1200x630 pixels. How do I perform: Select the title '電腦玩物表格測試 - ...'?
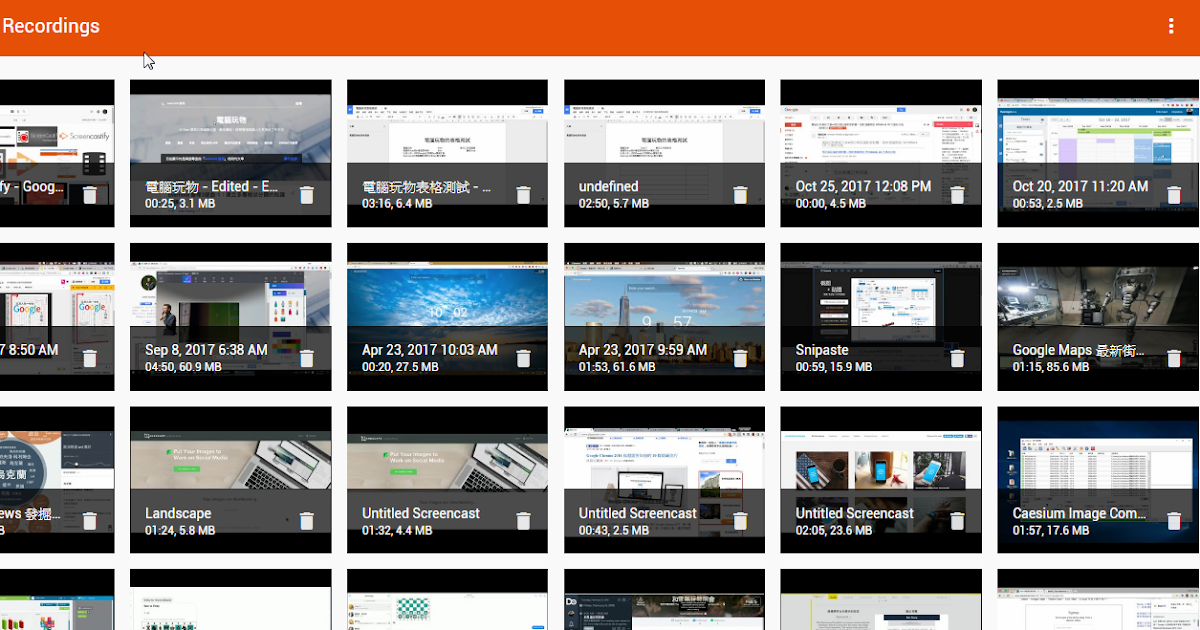[x=427, y=187]
